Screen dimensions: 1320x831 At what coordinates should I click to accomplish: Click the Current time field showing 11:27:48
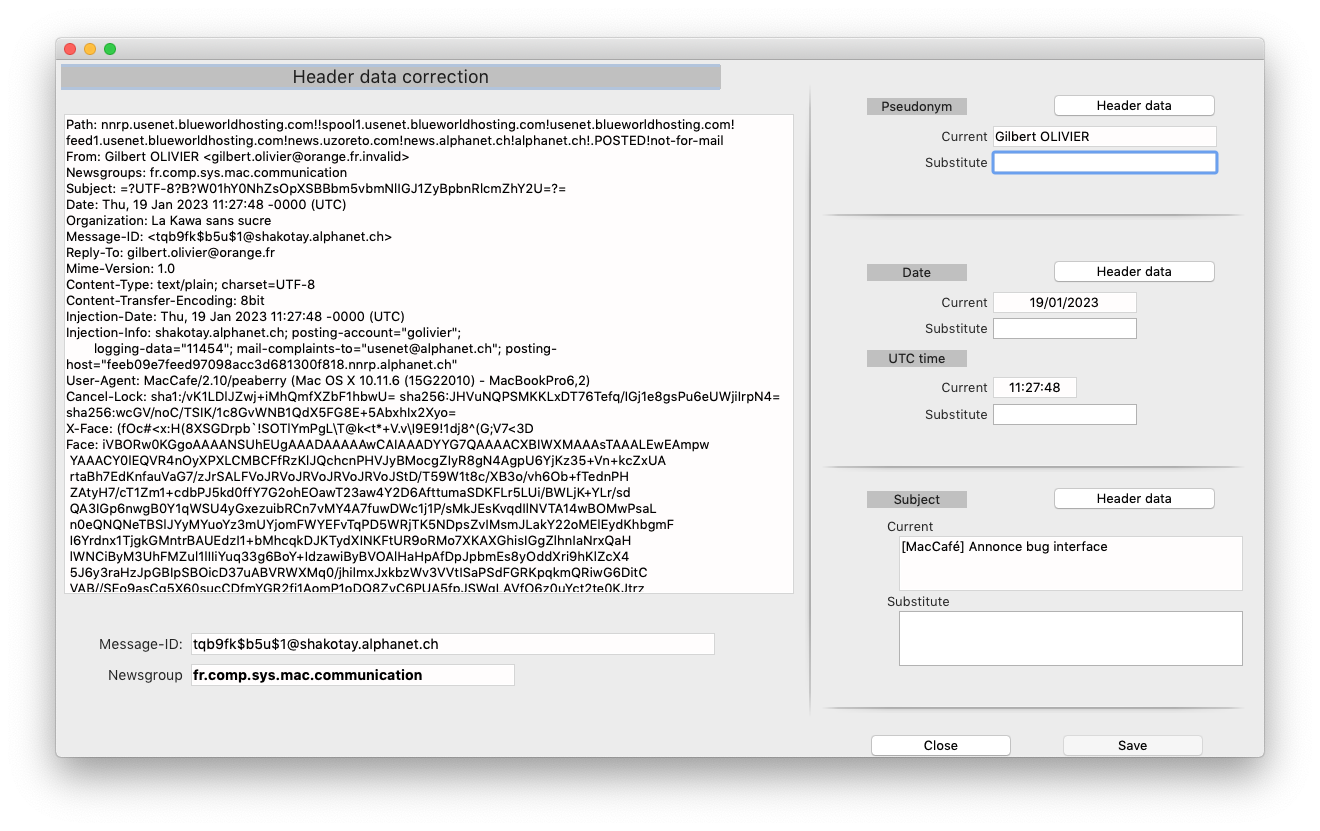point(1034,387)
